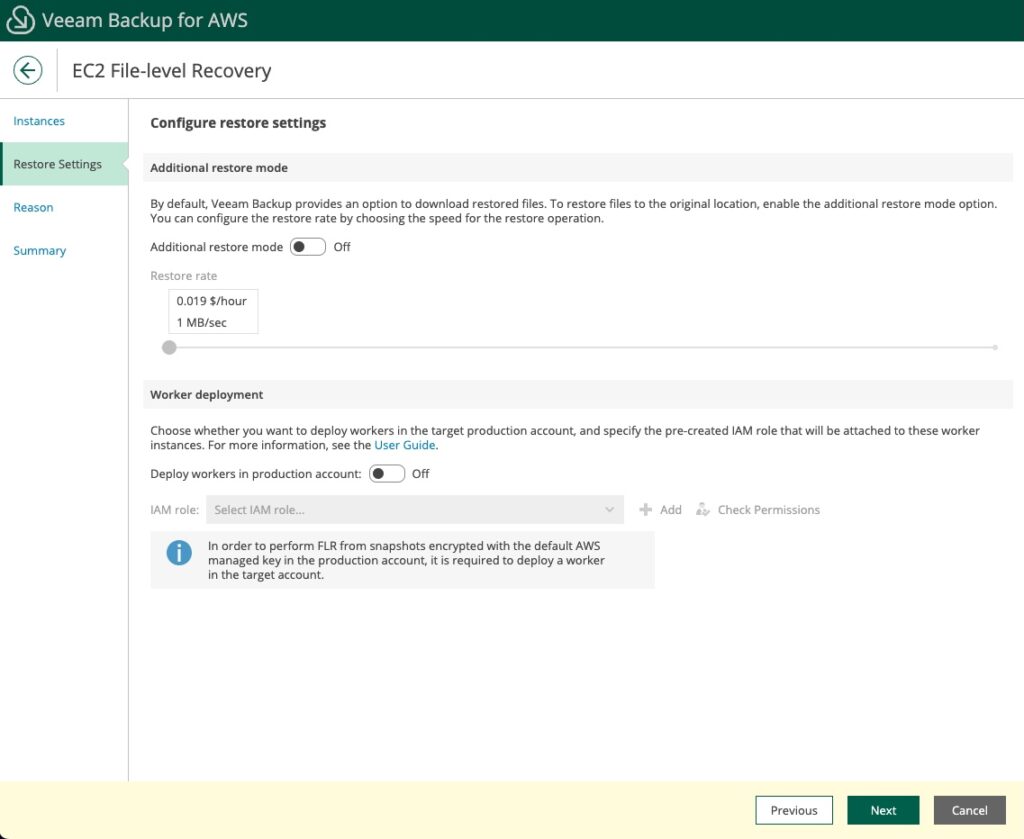1024x839 pixels.
Task: Open the Summary step
Action: click(40, 250)
